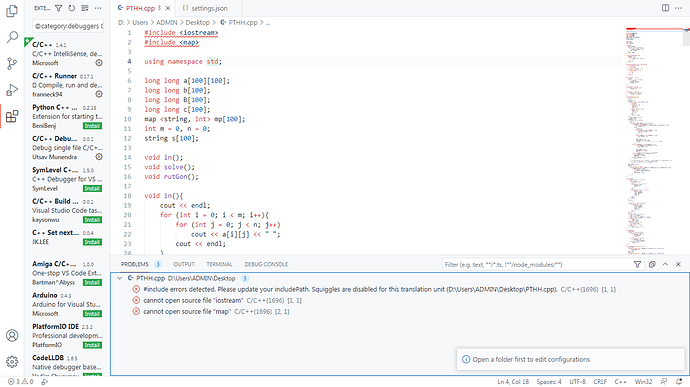Install the Python C++ Debugger extension

coord(92,125)
